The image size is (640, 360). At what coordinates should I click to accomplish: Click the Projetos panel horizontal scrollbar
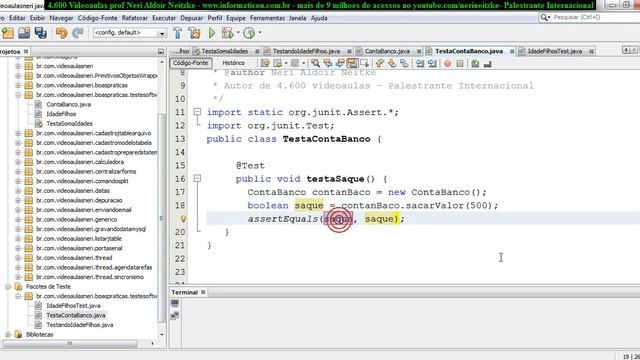tap(69, 344)
